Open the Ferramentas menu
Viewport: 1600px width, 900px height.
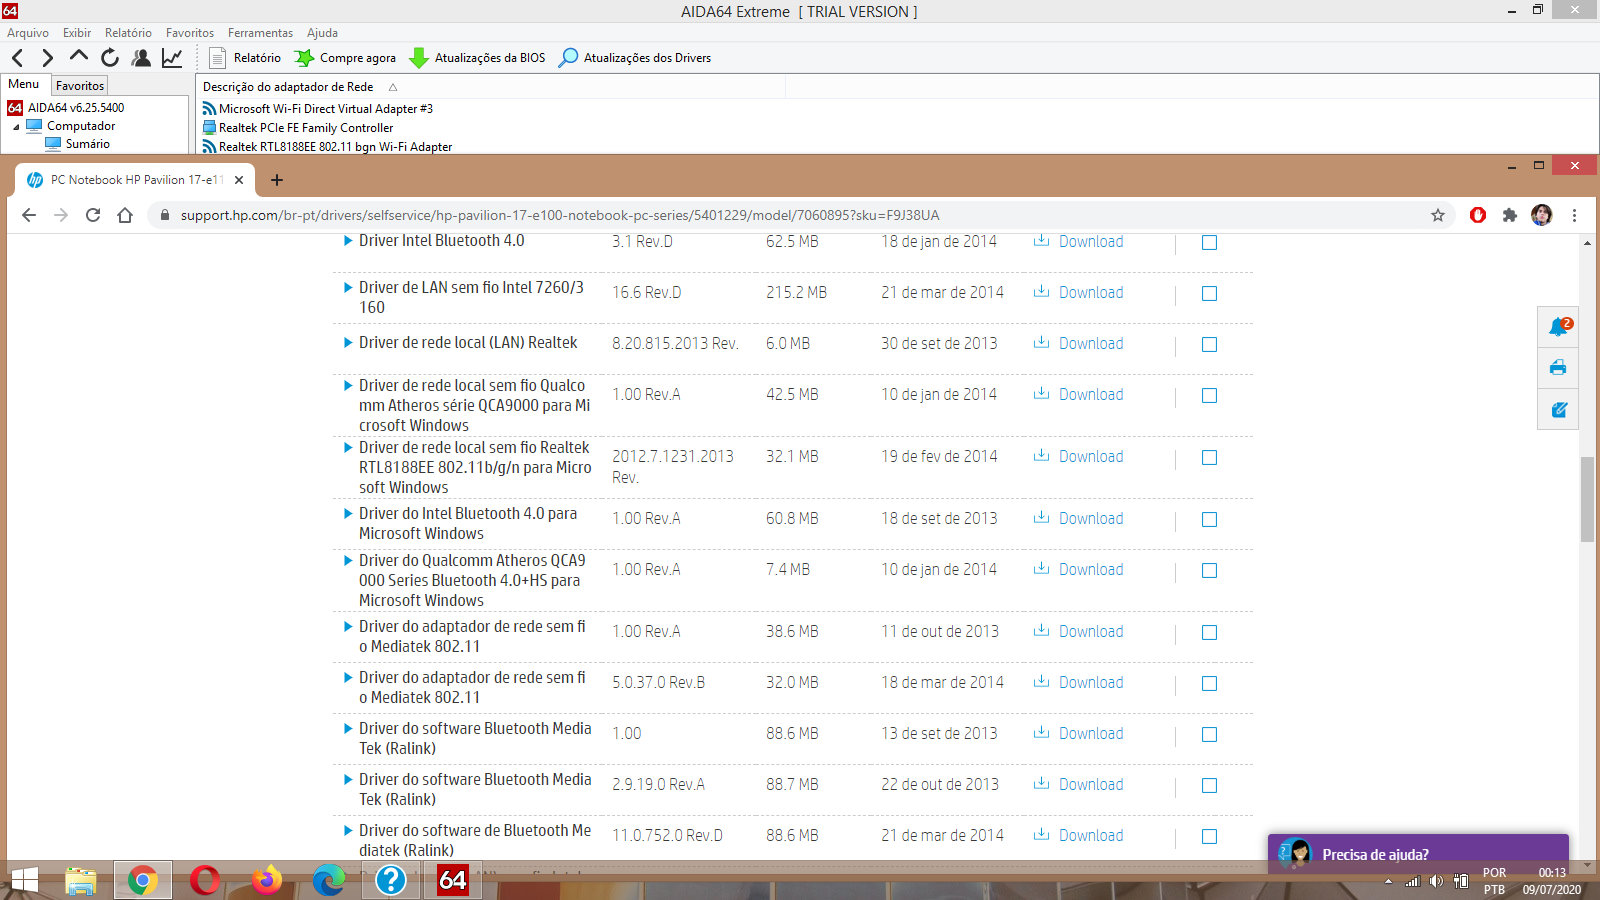click(260, 33)
